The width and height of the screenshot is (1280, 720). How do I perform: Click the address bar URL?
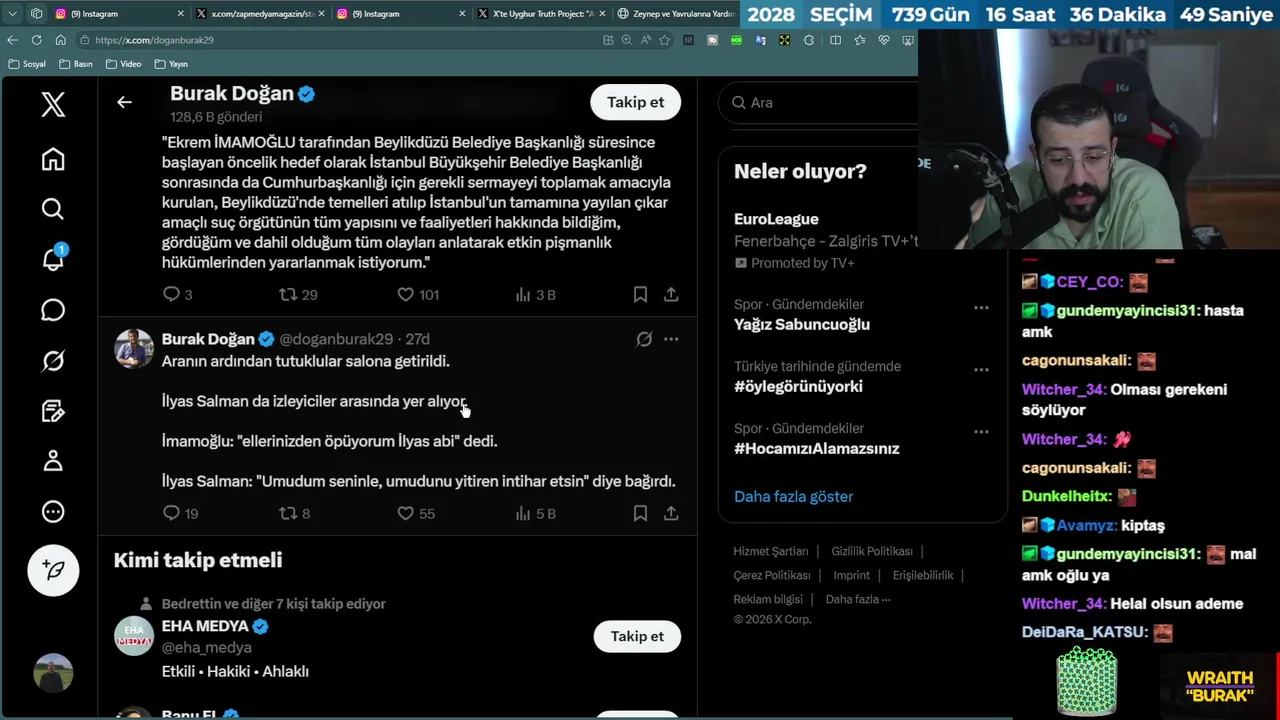pos(155,40)
